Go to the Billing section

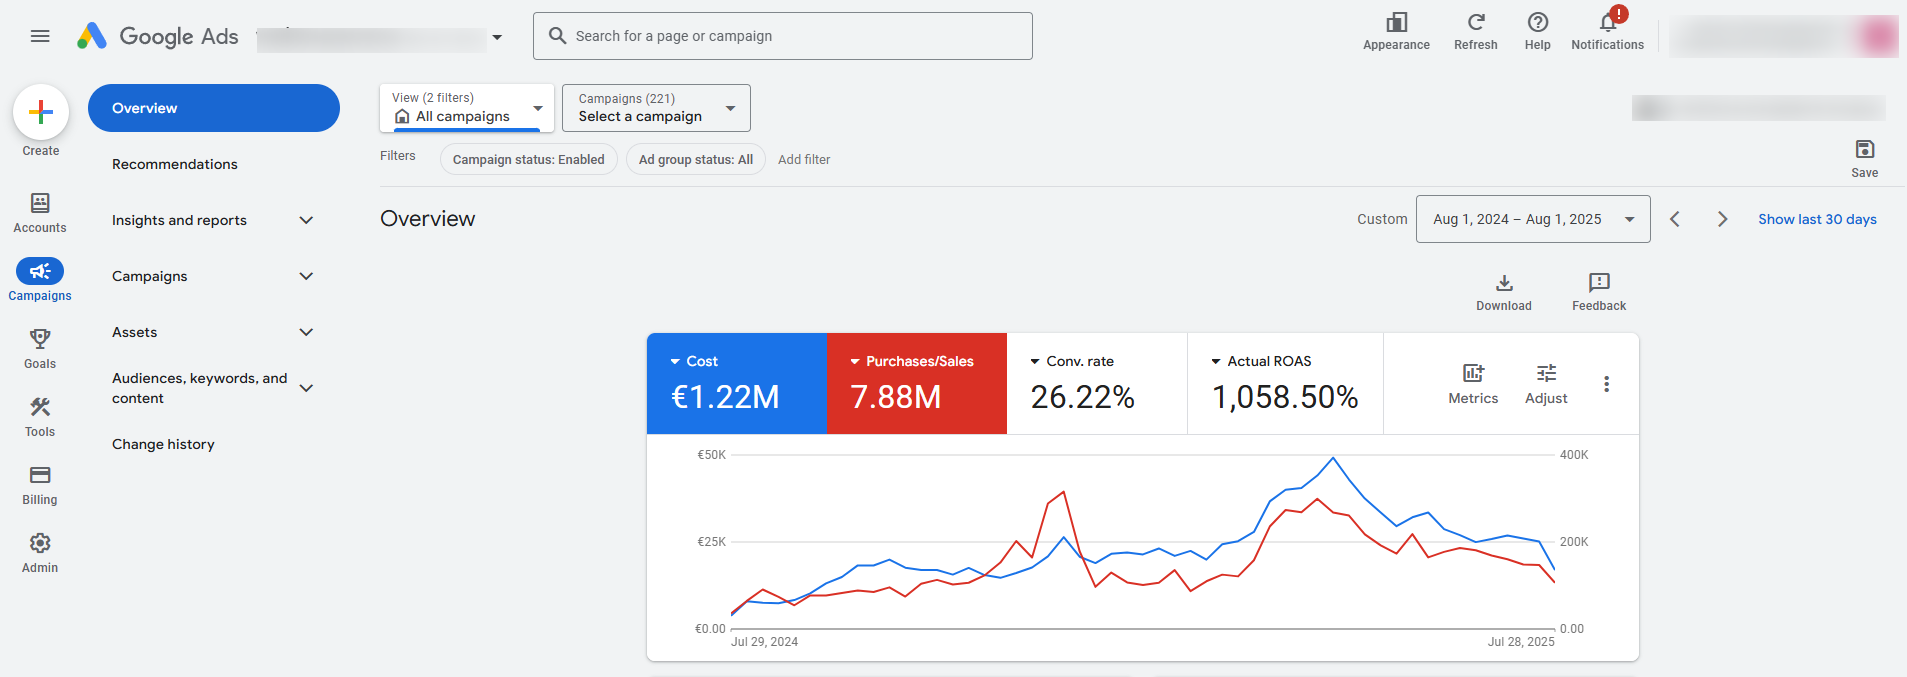pos(40,476)
